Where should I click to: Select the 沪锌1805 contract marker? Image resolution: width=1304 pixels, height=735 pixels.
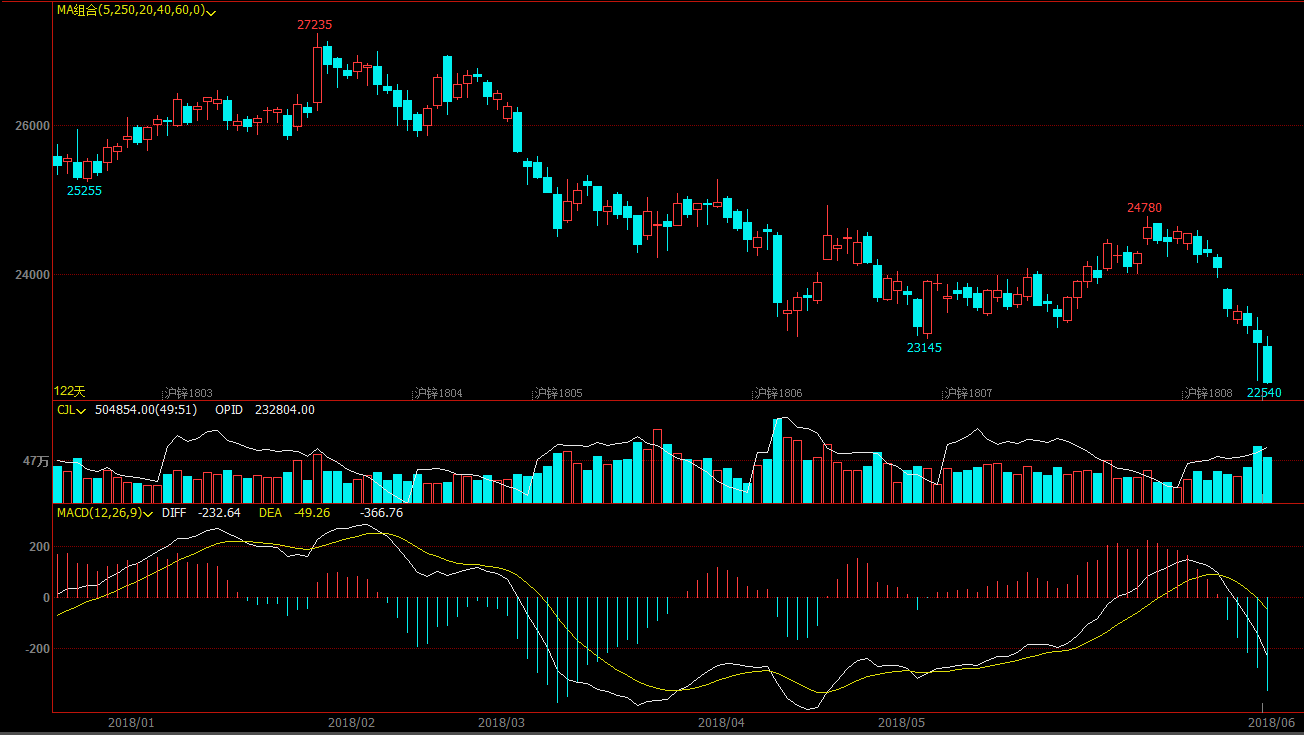coord(558,393)
